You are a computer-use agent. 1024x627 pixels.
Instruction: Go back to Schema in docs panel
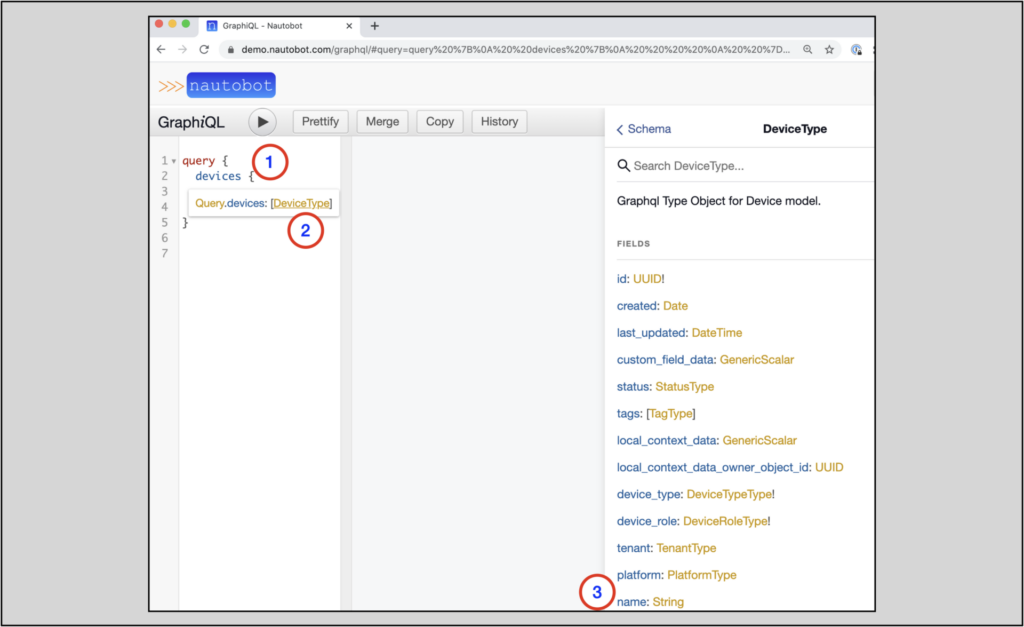pyautogui.click(x=644, y=129)
